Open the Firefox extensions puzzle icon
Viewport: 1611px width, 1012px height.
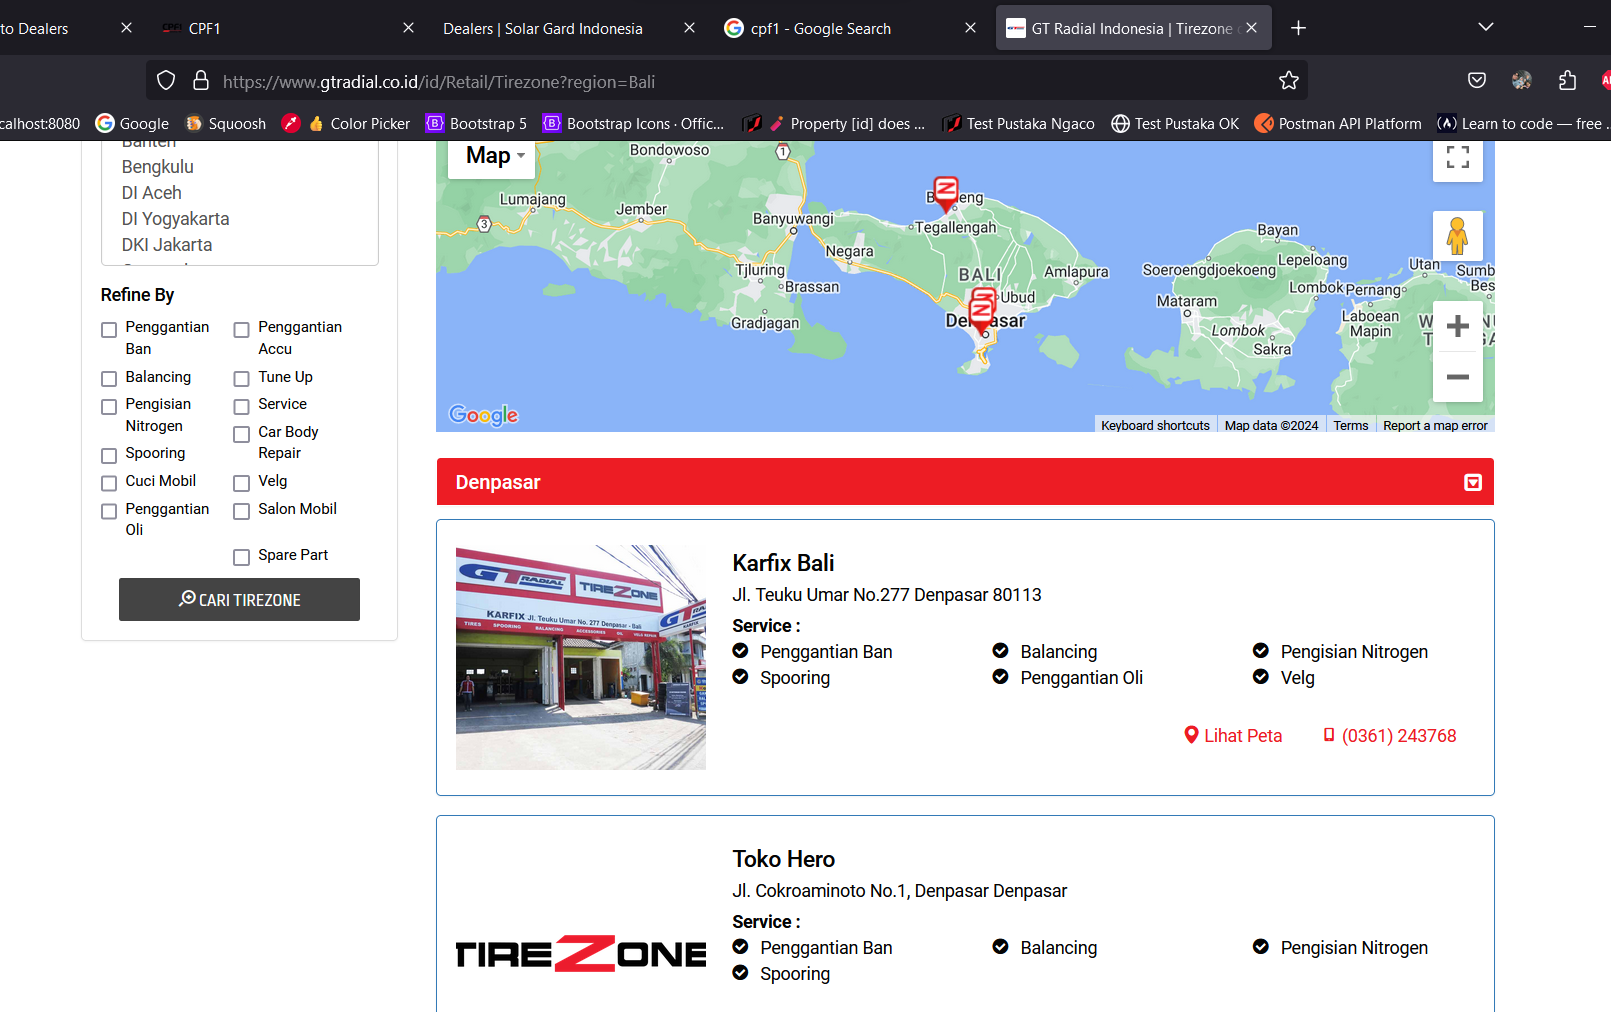pos(1567,81)
